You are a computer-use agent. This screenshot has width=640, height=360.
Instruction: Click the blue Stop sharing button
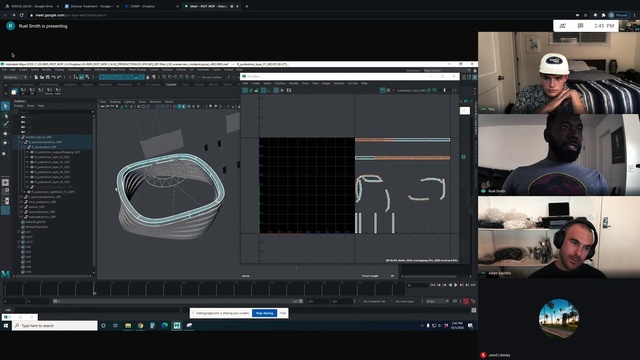pyautogui.click(x=264, y=313)
